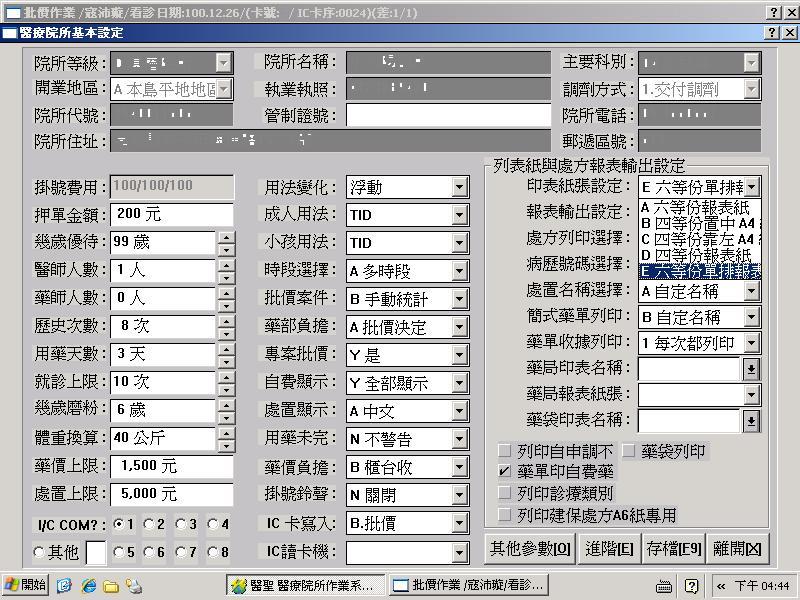800x600 pixels.
Task: Click the keyboard icon in system tray
Action: tap(663, 586)
